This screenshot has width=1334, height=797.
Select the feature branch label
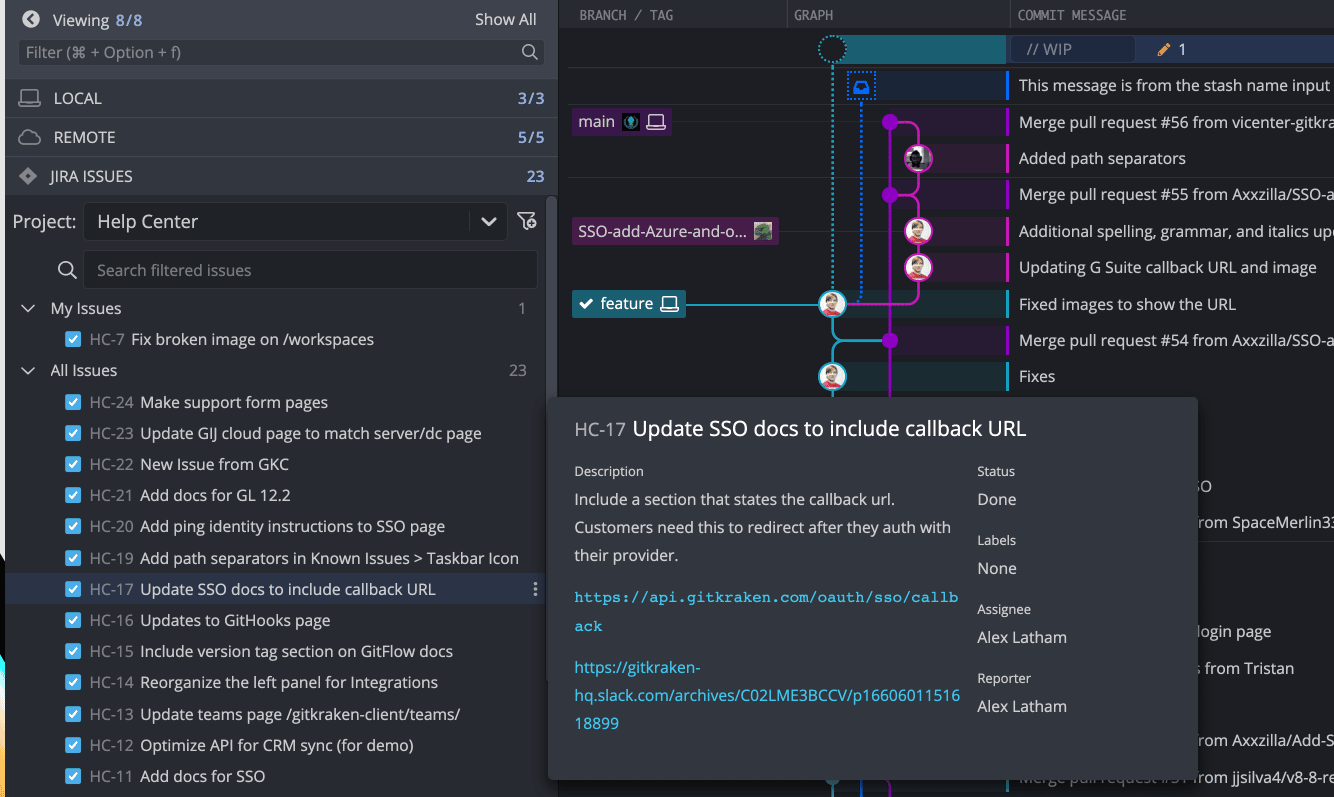coord(629,304)
